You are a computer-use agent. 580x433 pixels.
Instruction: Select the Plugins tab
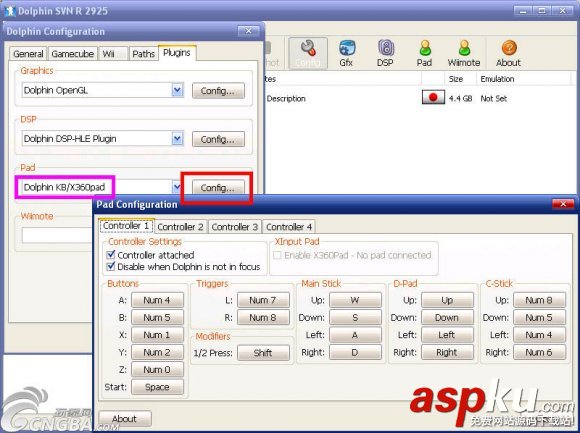[x=177, y=53]
